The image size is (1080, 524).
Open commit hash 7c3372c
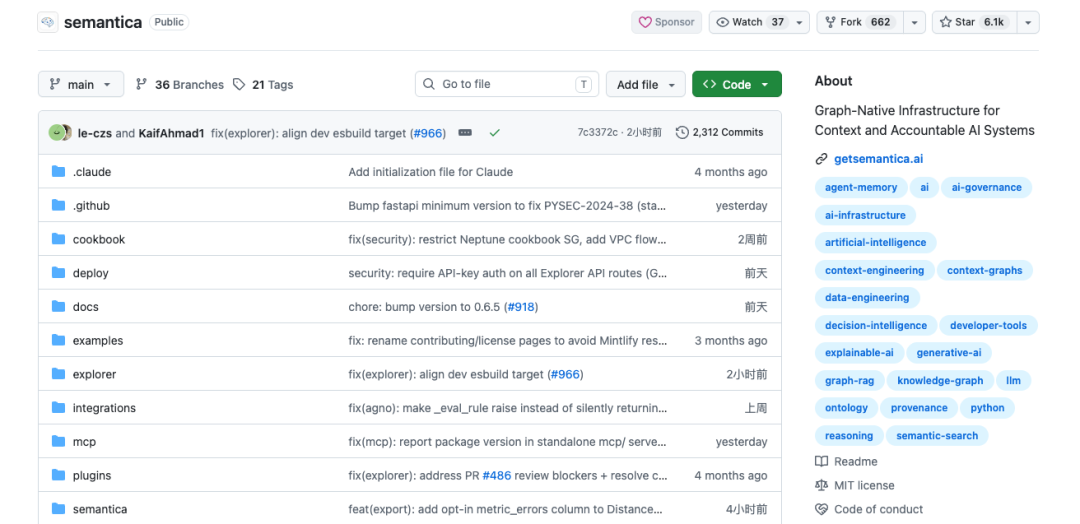coord(597,132)
